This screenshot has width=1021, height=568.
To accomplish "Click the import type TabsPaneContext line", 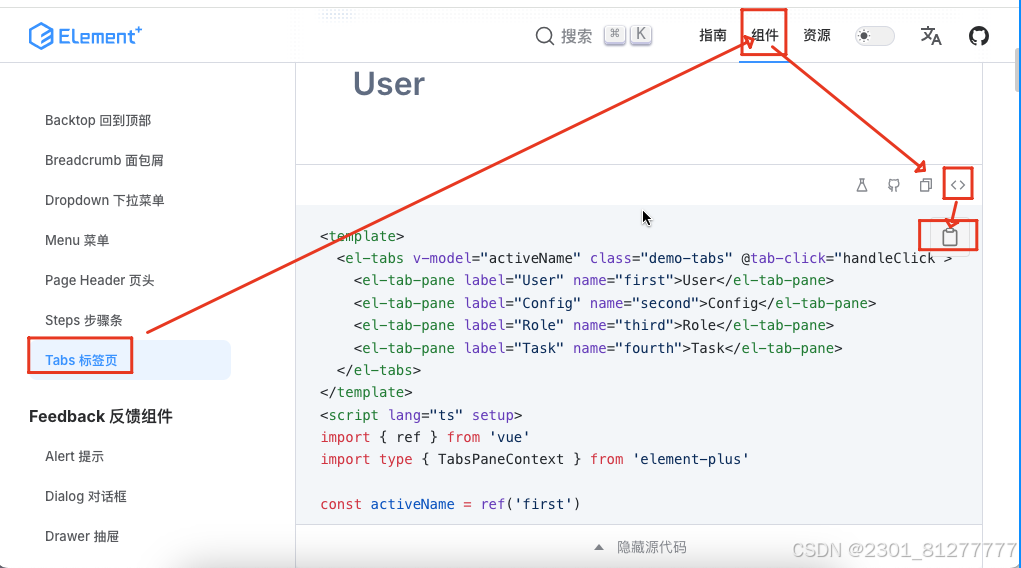I will point(535,459).
